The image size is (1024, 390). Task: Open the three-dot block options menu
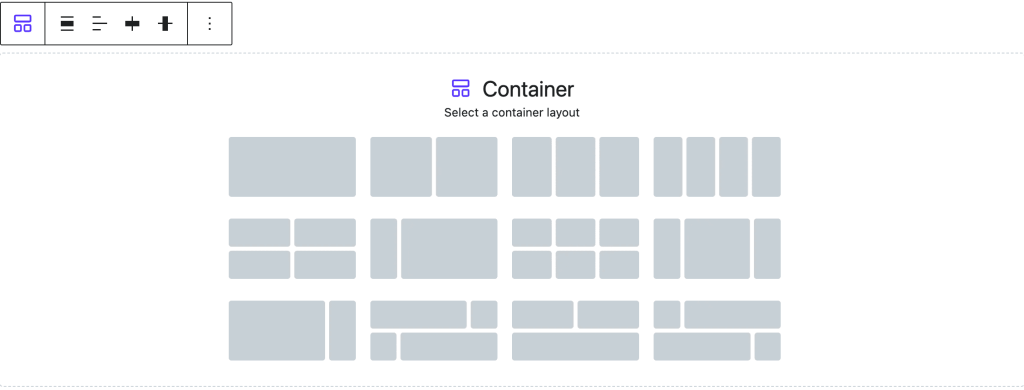coord(210,24)
